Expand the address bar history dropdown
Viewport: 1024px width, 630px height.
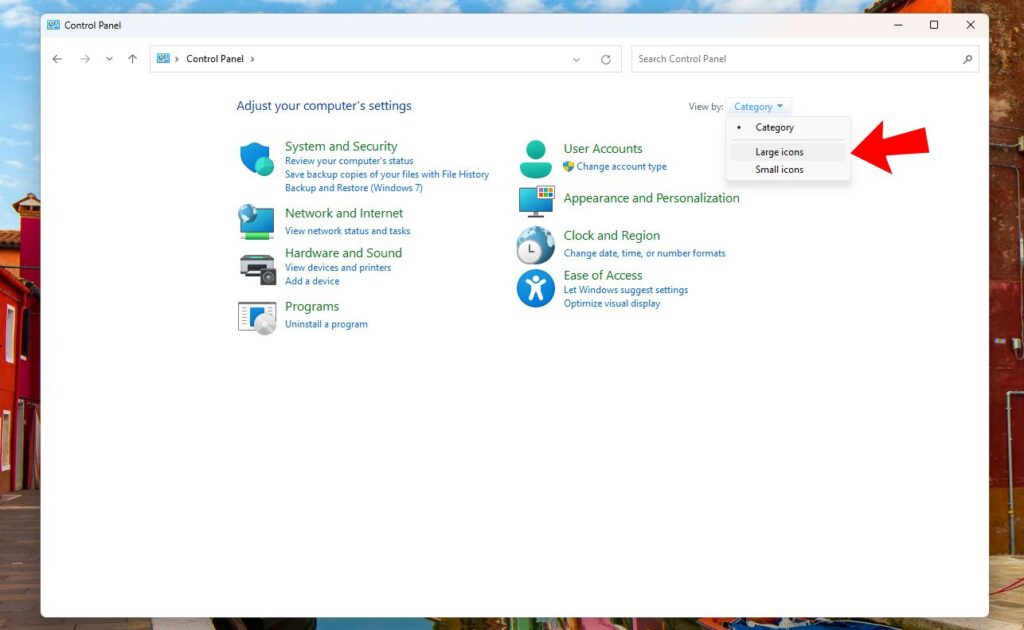tap(576, 59)
